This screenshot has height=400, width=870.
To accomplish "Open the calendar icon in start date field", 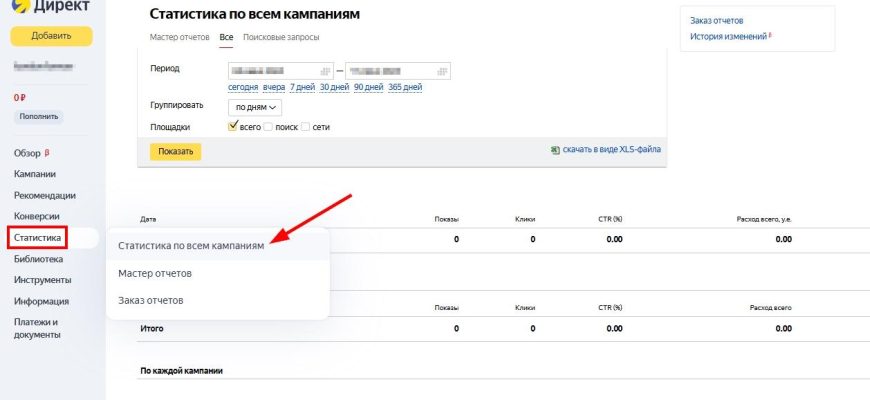I will click(325, 71).
